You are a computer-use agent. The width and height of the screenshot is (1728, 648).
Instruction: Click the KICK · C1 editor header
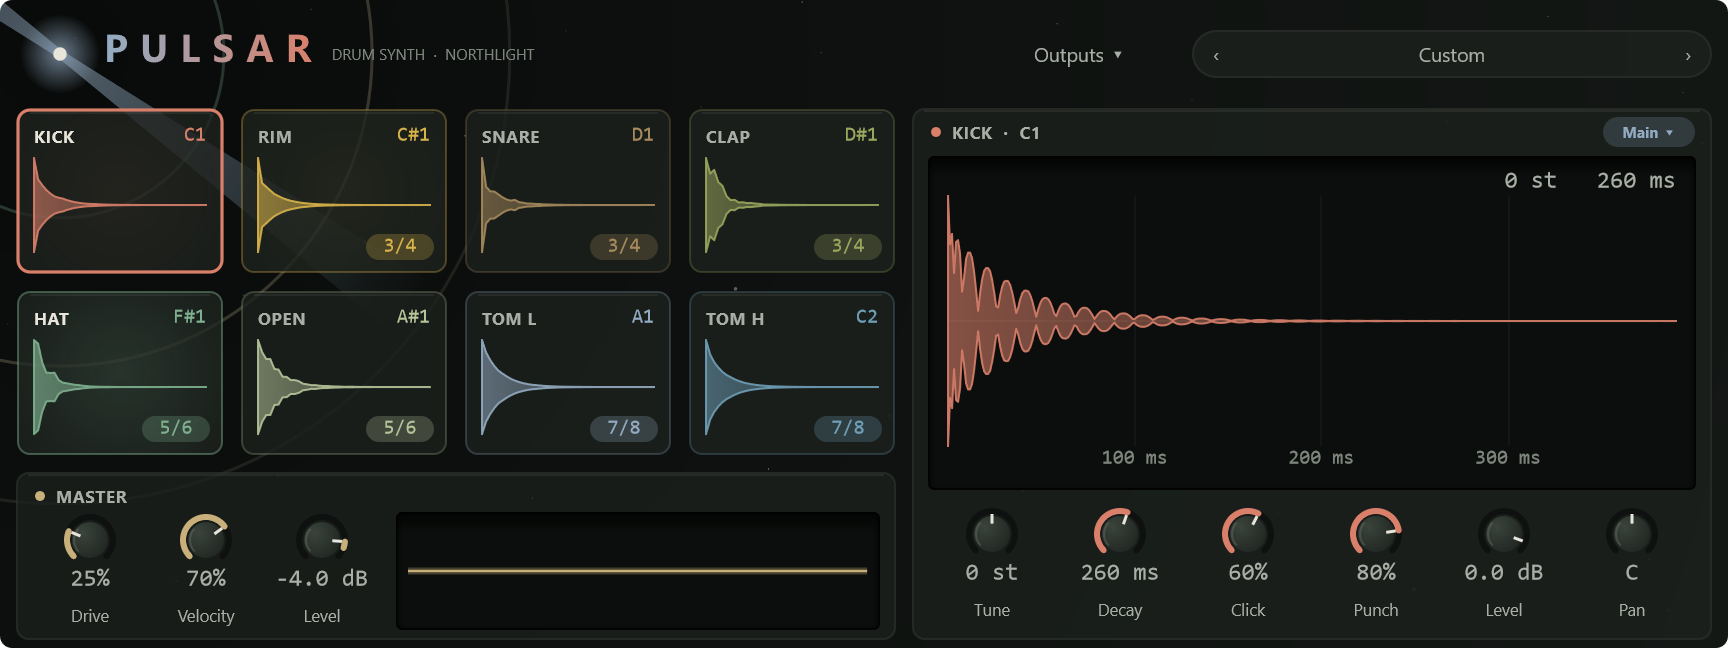pos(996,133)
